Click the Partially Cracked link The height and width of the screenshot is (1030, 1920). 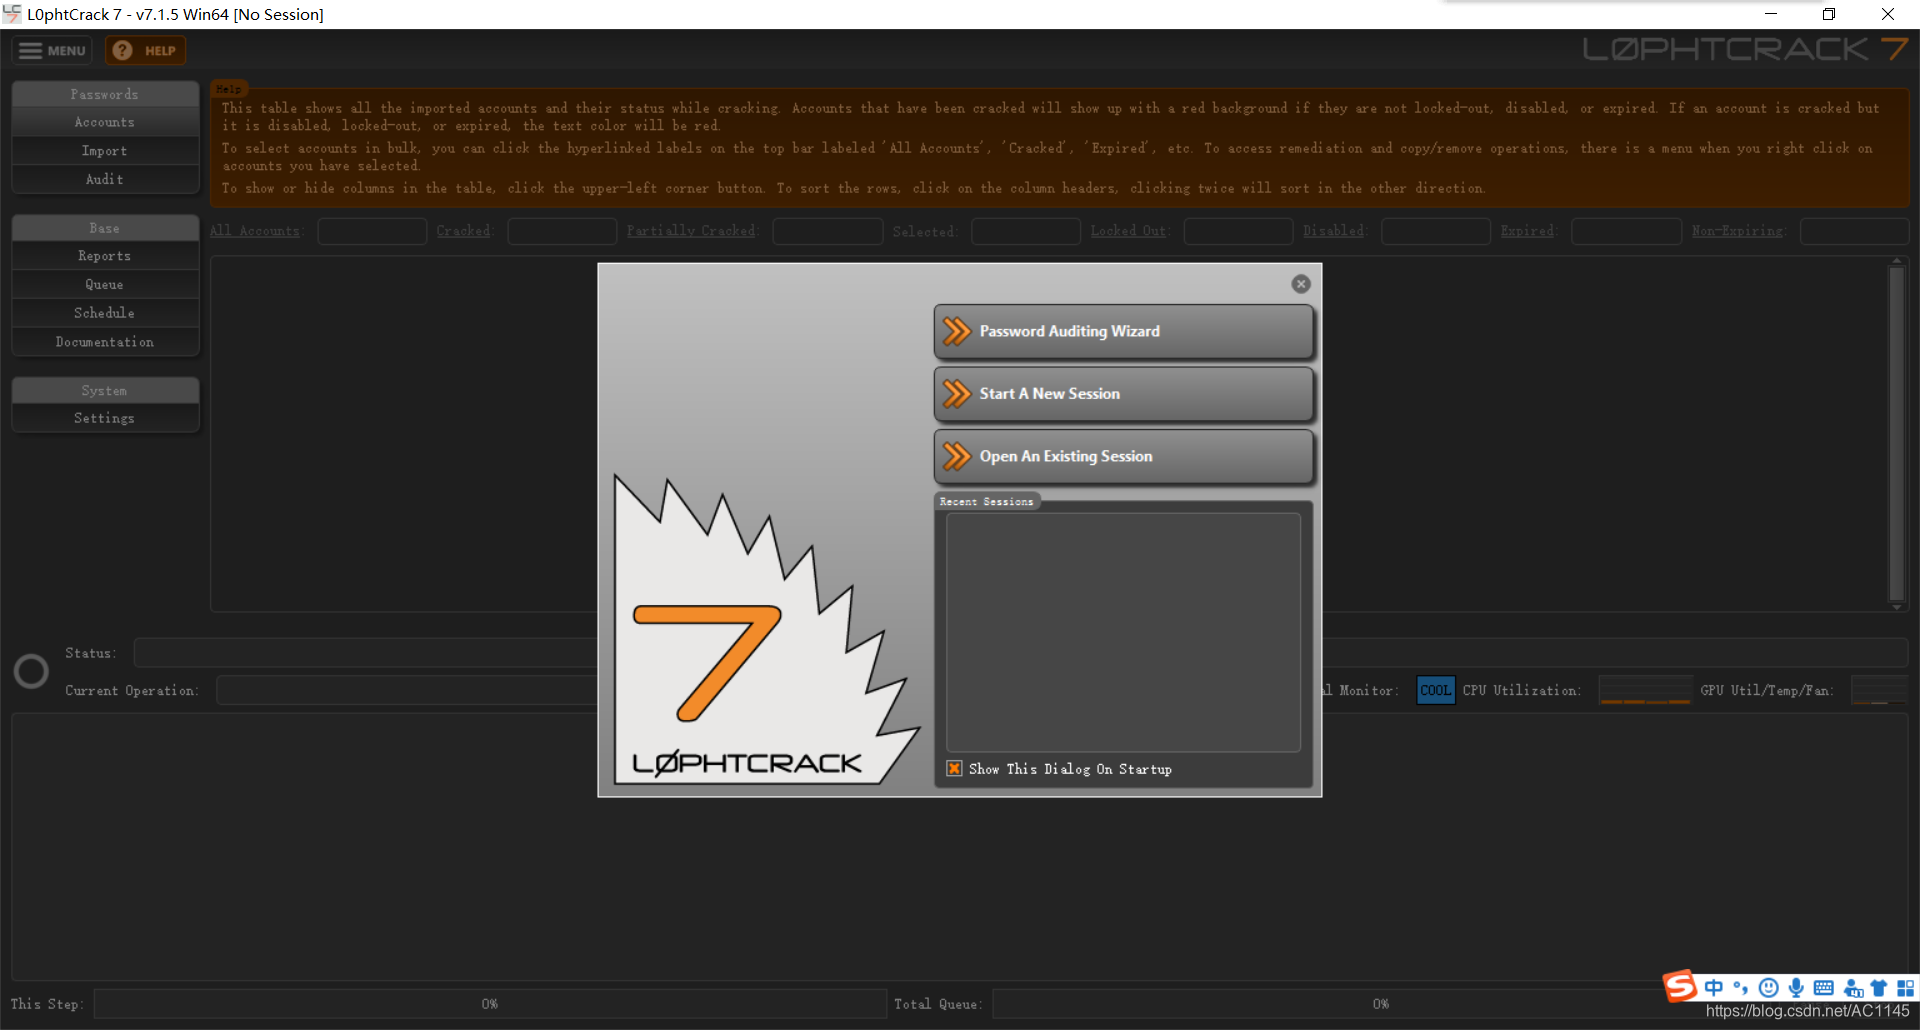click(x=692, y=231)
